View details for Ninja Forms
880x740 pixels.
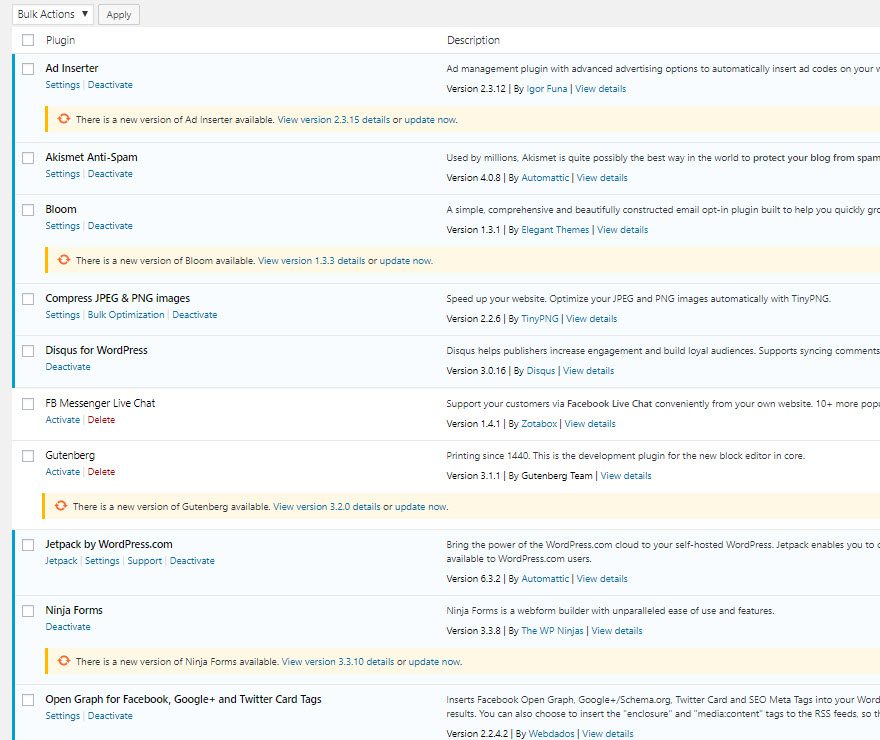617,631
